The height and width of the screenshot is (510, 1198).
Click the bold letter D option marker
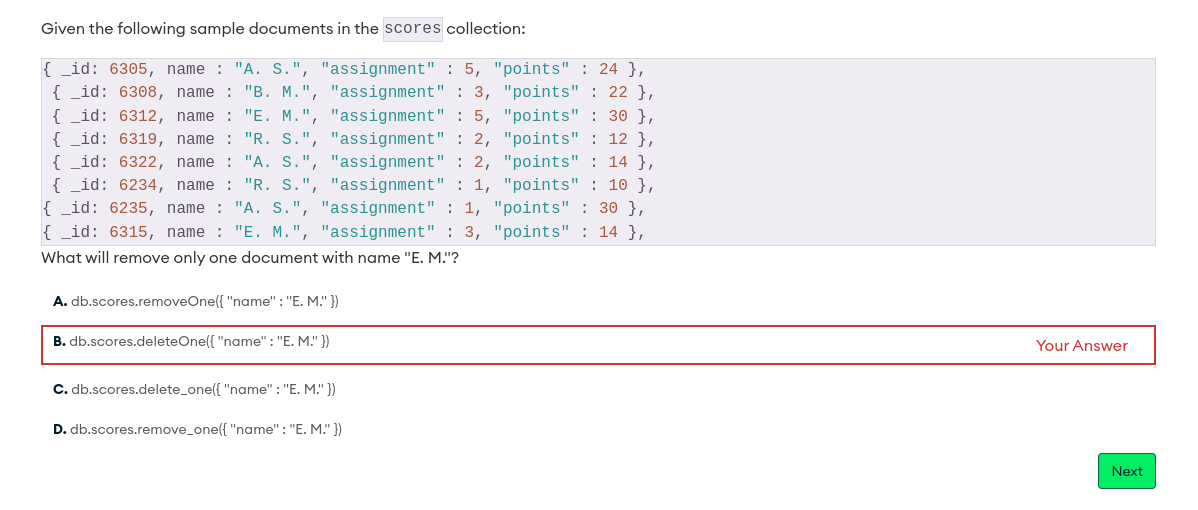60,429
